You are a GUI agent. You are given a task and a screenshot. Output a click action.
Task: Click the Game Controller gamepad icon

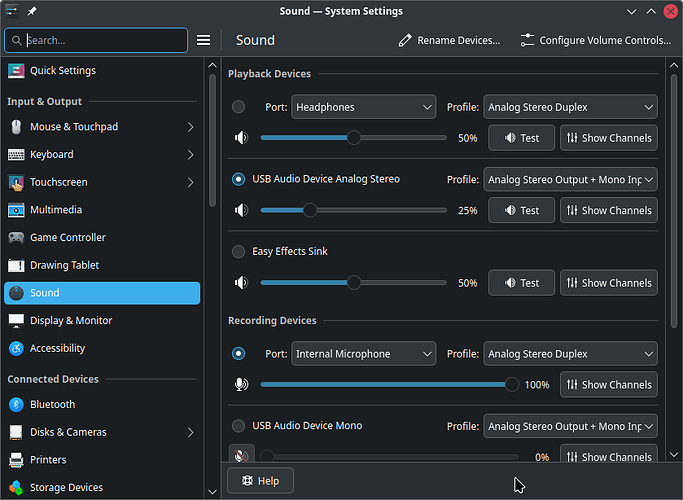(16, 237)
